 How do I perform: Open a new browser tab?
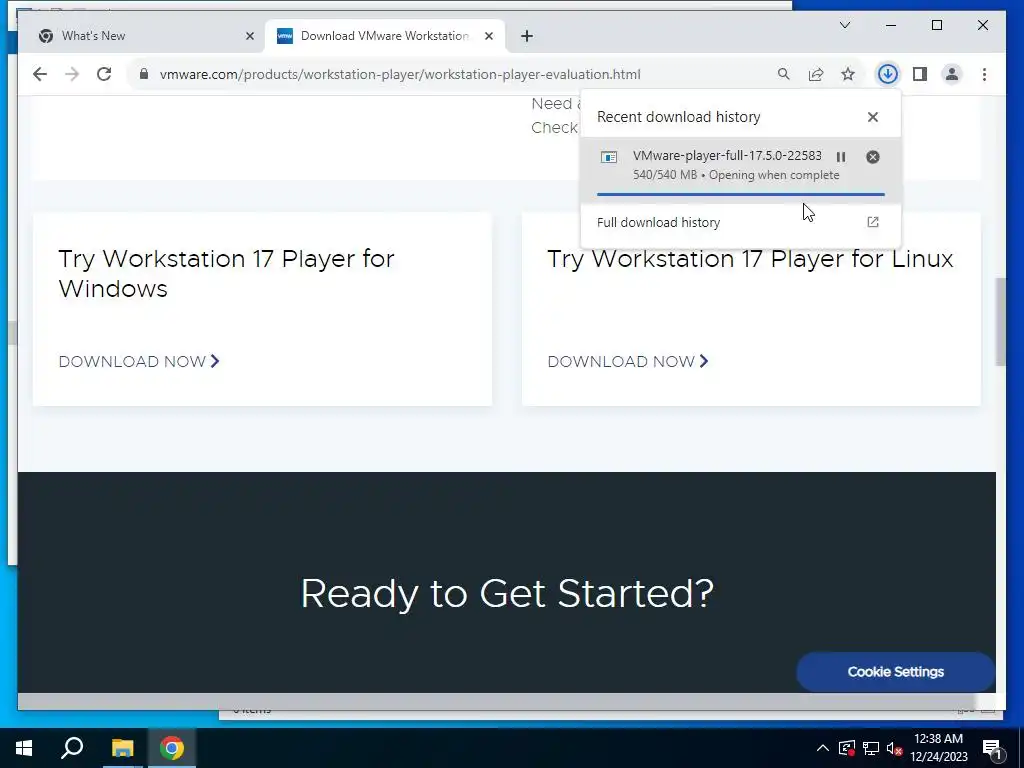click(x=527, y=37)
